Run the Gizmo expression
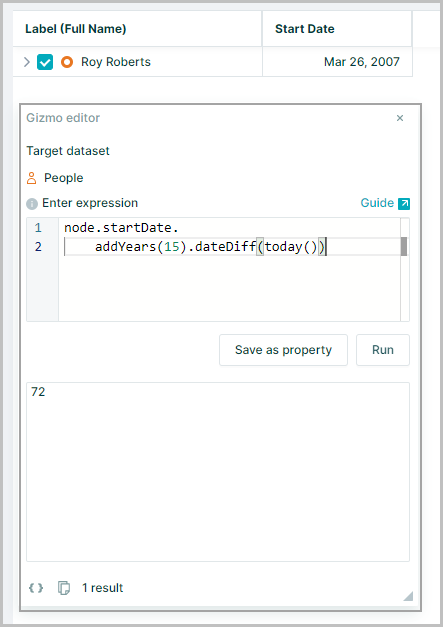Image resolution: width=443 pixels, height=627 pixels. pyautogui.click(x=383, y=350)
